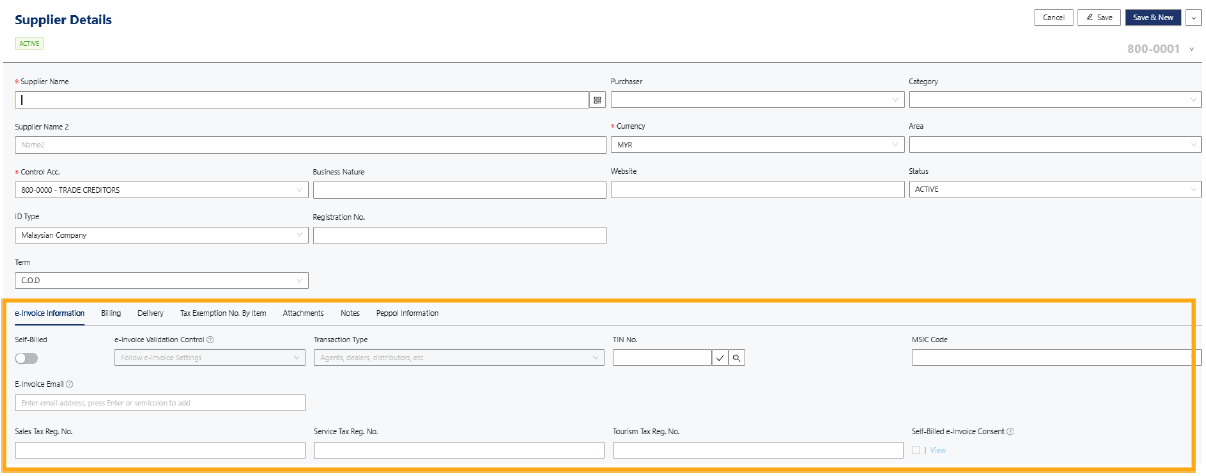
Task: Click the TIN No. search magnifier icon
Action: point(737,357)
